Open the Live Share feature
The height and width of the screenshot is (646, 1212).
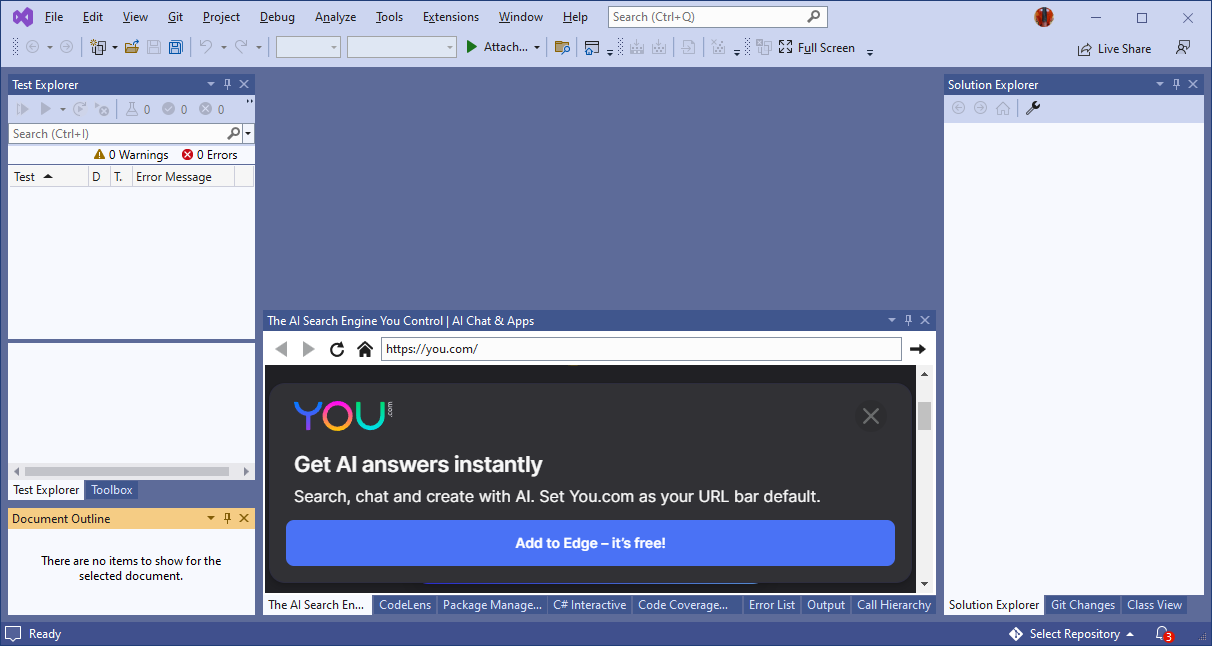coord(1113,48)
